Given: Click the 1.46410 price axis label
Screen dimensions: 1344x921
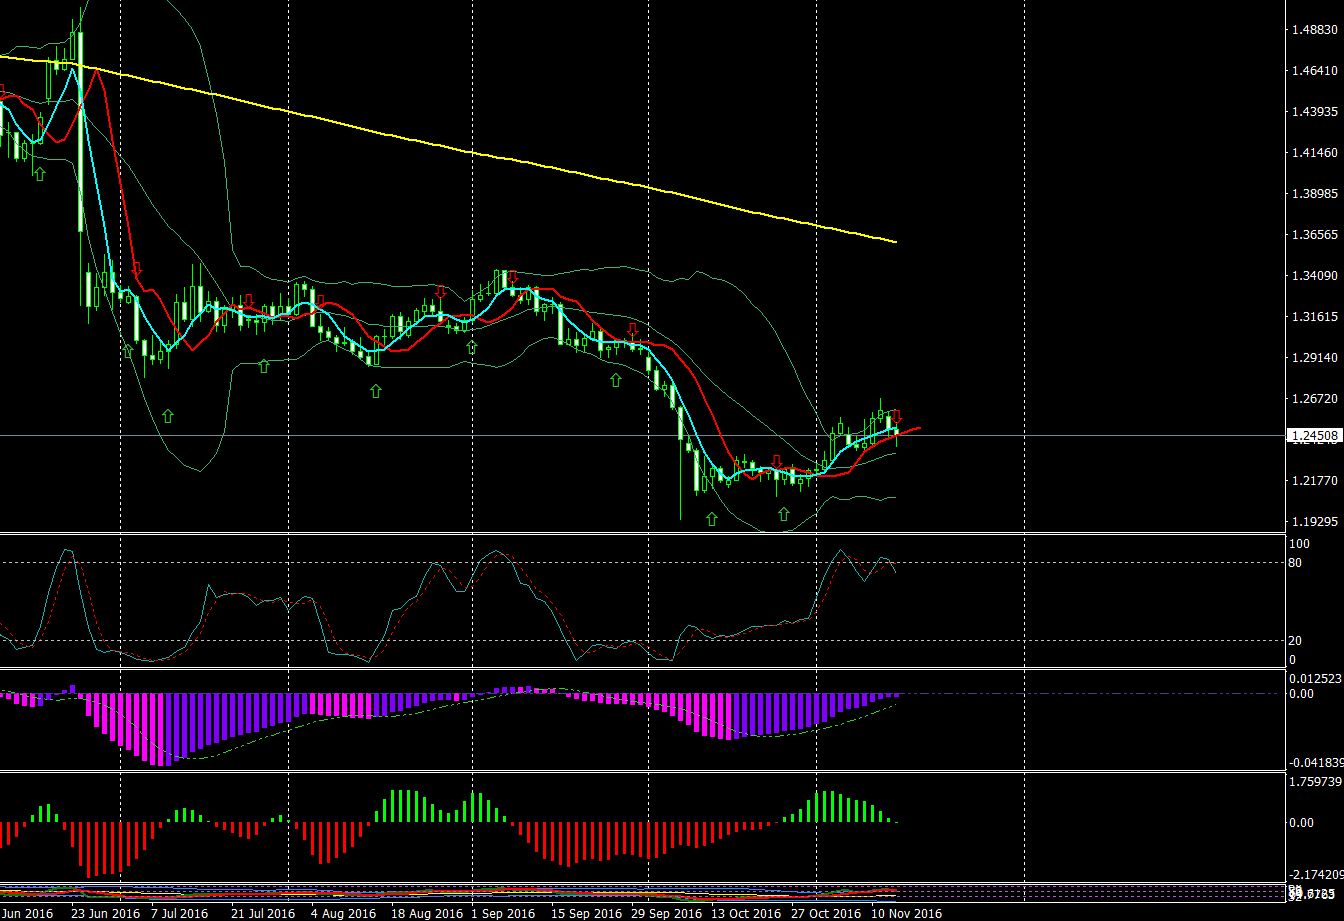Looking at the screenshot, I should tap(1315, 71).
